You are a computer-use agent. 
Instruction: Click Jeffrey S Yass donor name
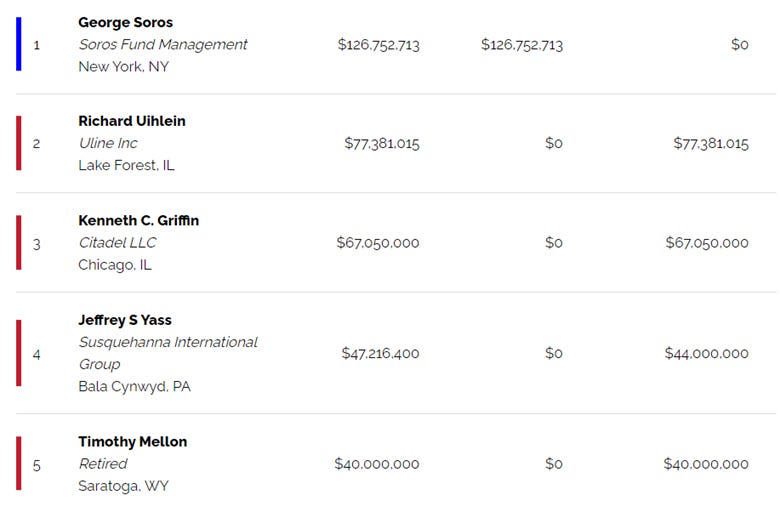[125, 320]
